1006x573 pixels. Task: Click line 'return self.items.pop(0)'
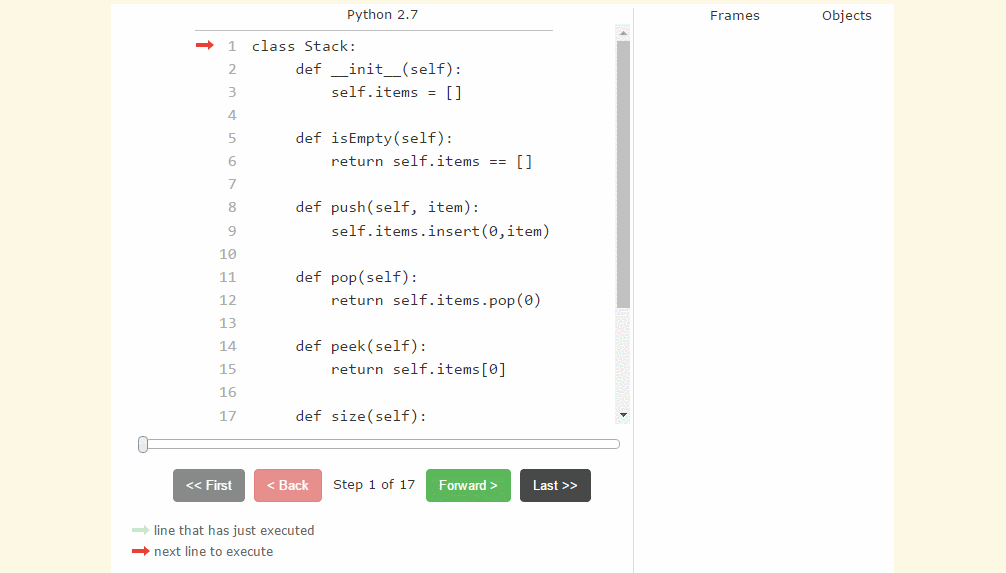pyautogui.click(x=435, y=300)
